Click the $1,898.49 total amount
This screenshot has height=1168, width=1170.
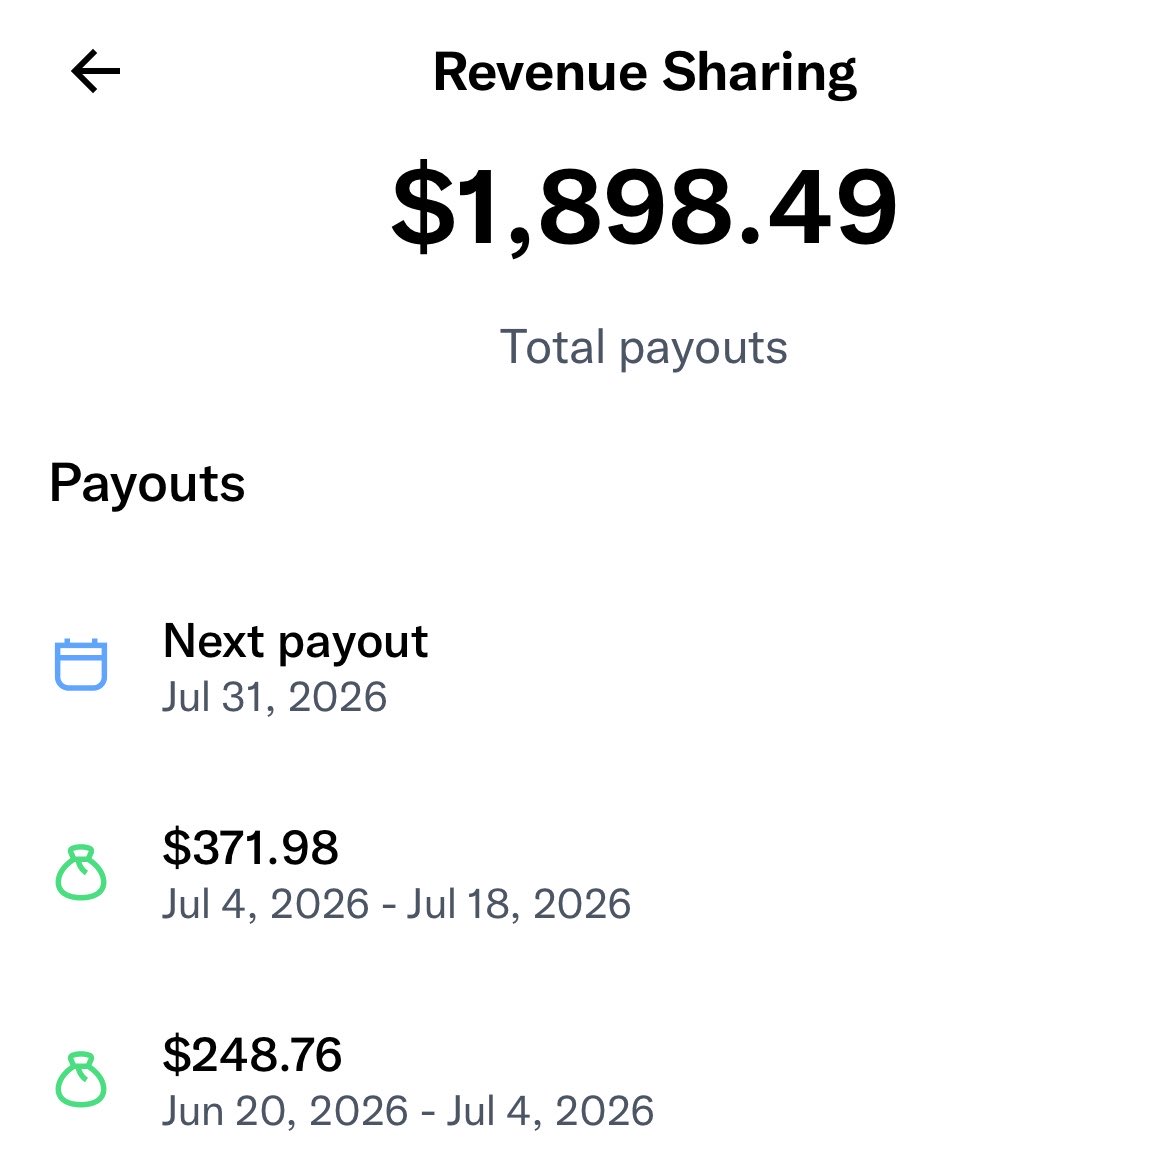[x=644, y=207]
